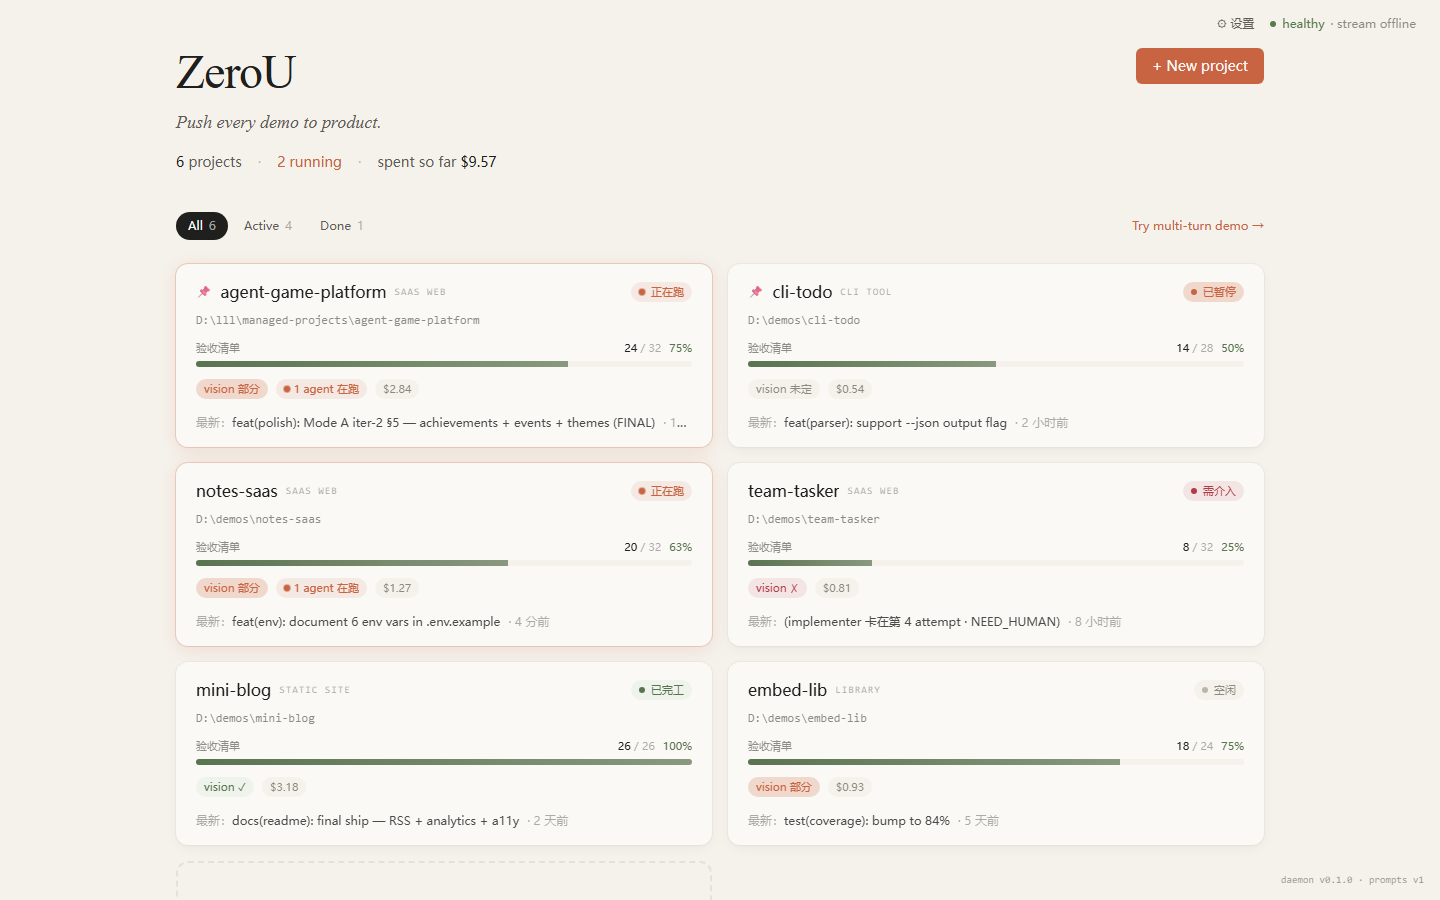Screen dimensions: 1440x900
Task: Click the $0.54 cost chip
Action: 850,389
